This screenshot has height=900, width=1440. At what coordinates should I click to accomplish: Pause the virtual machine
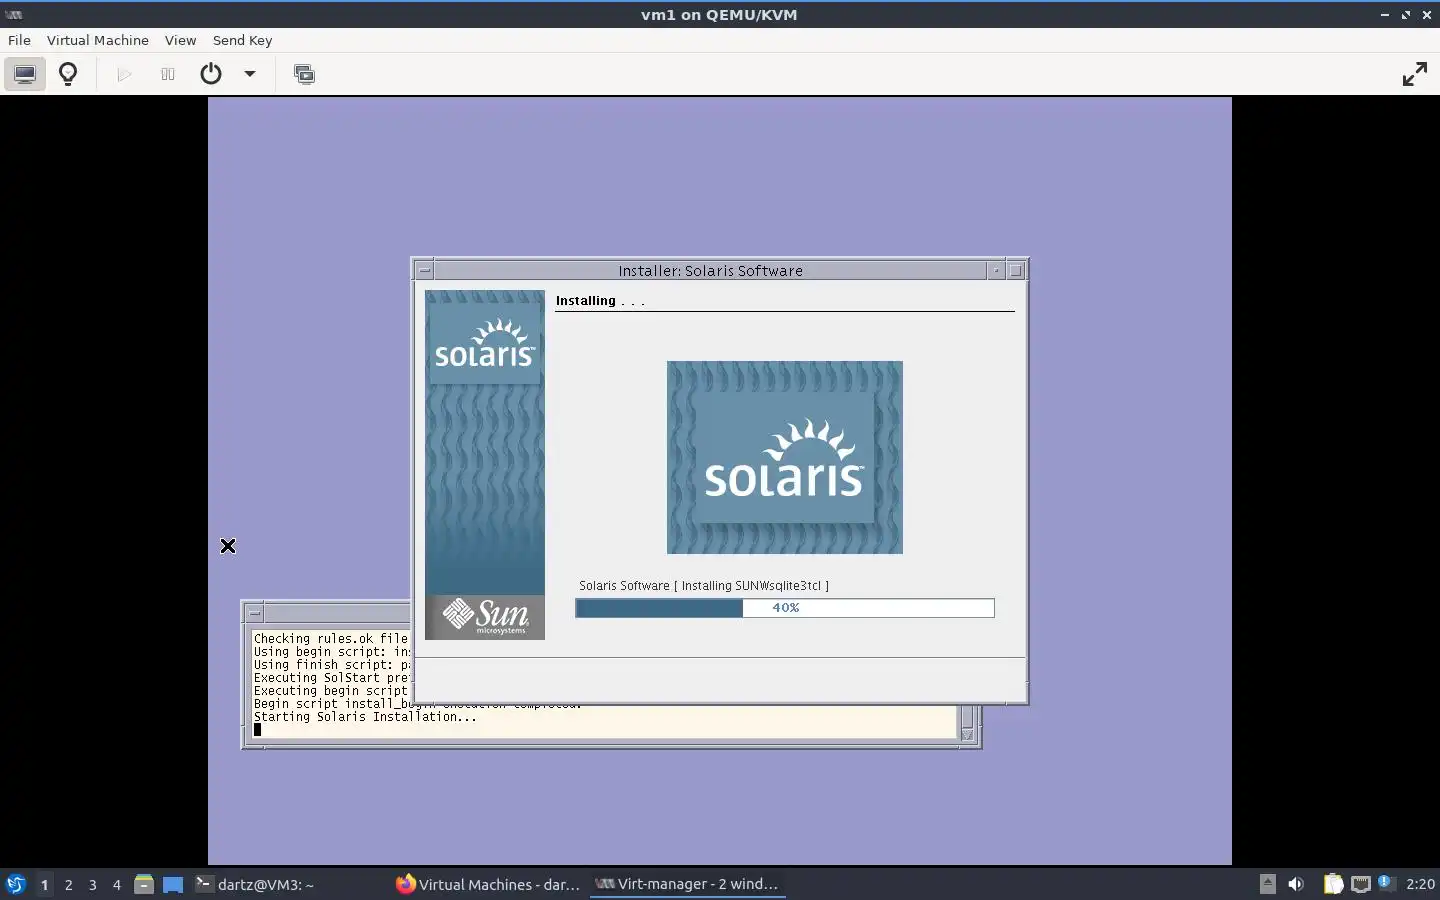[x=168, y=74]
